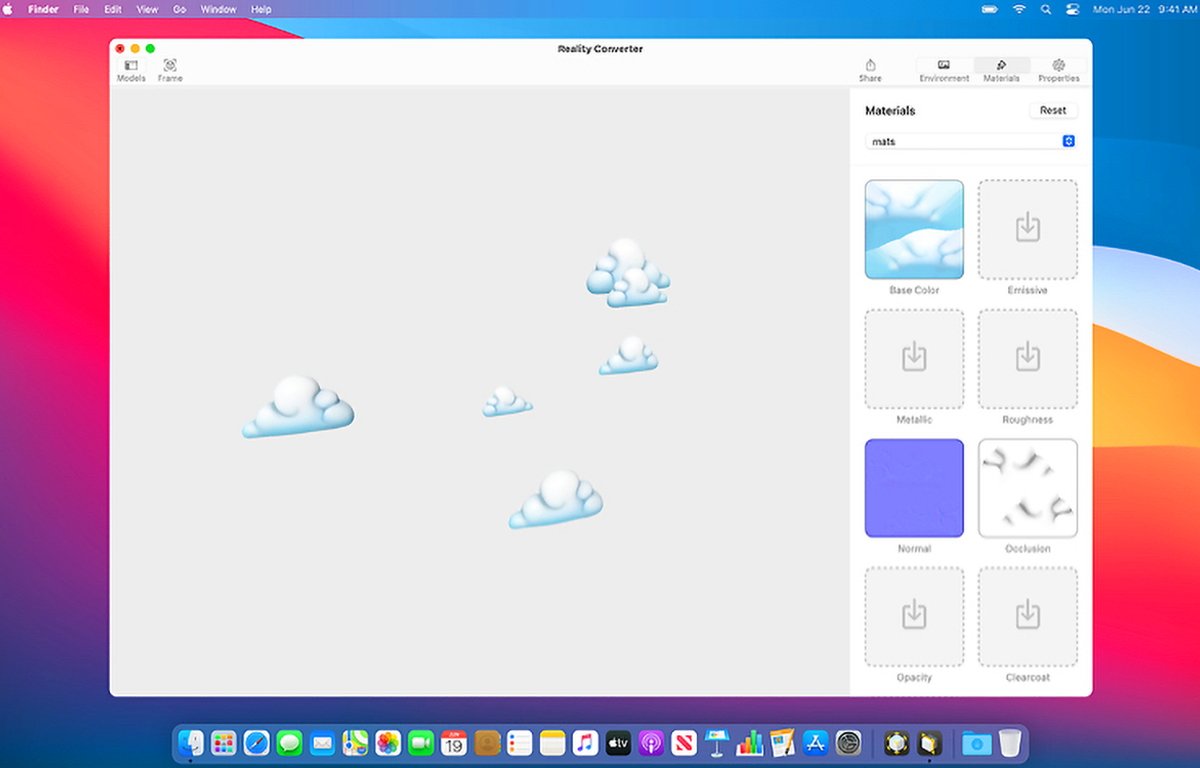Open Mail from the Dock

322,743
